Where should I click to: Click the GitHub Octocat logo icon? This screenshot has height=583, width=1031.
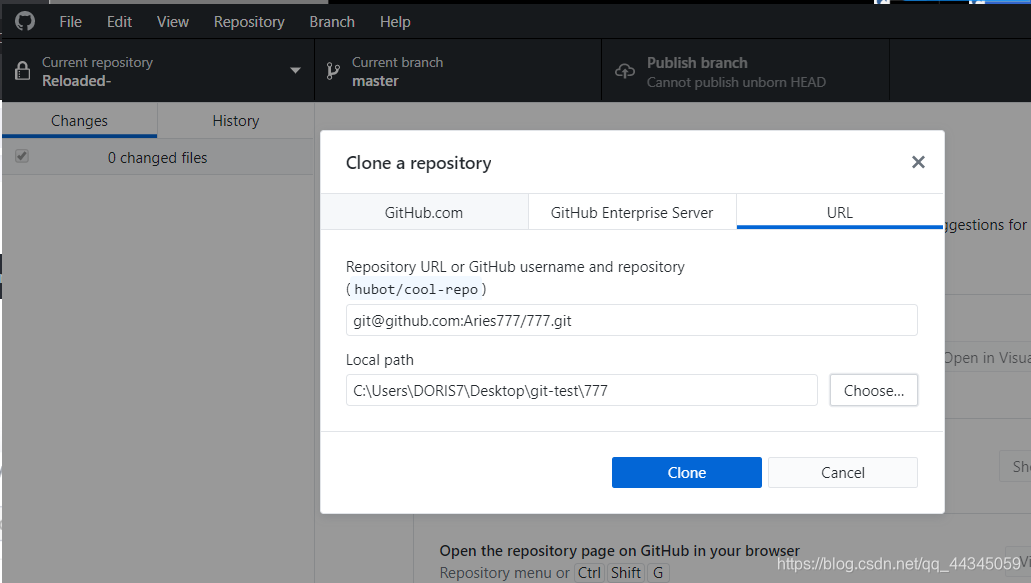click(x=25, y=22)
